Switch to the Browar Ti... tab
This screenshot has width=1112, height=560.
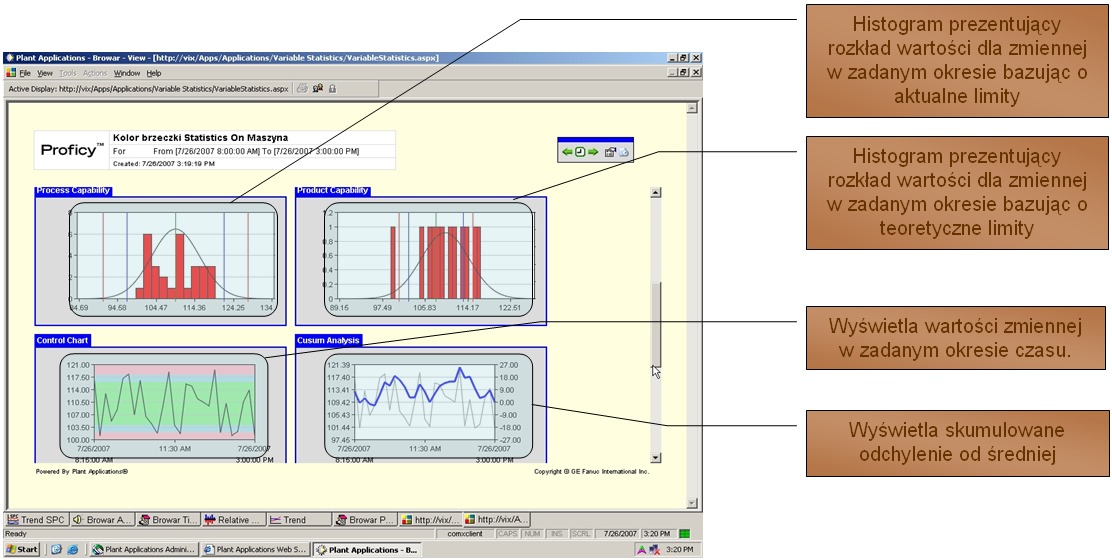click(168, 520)
